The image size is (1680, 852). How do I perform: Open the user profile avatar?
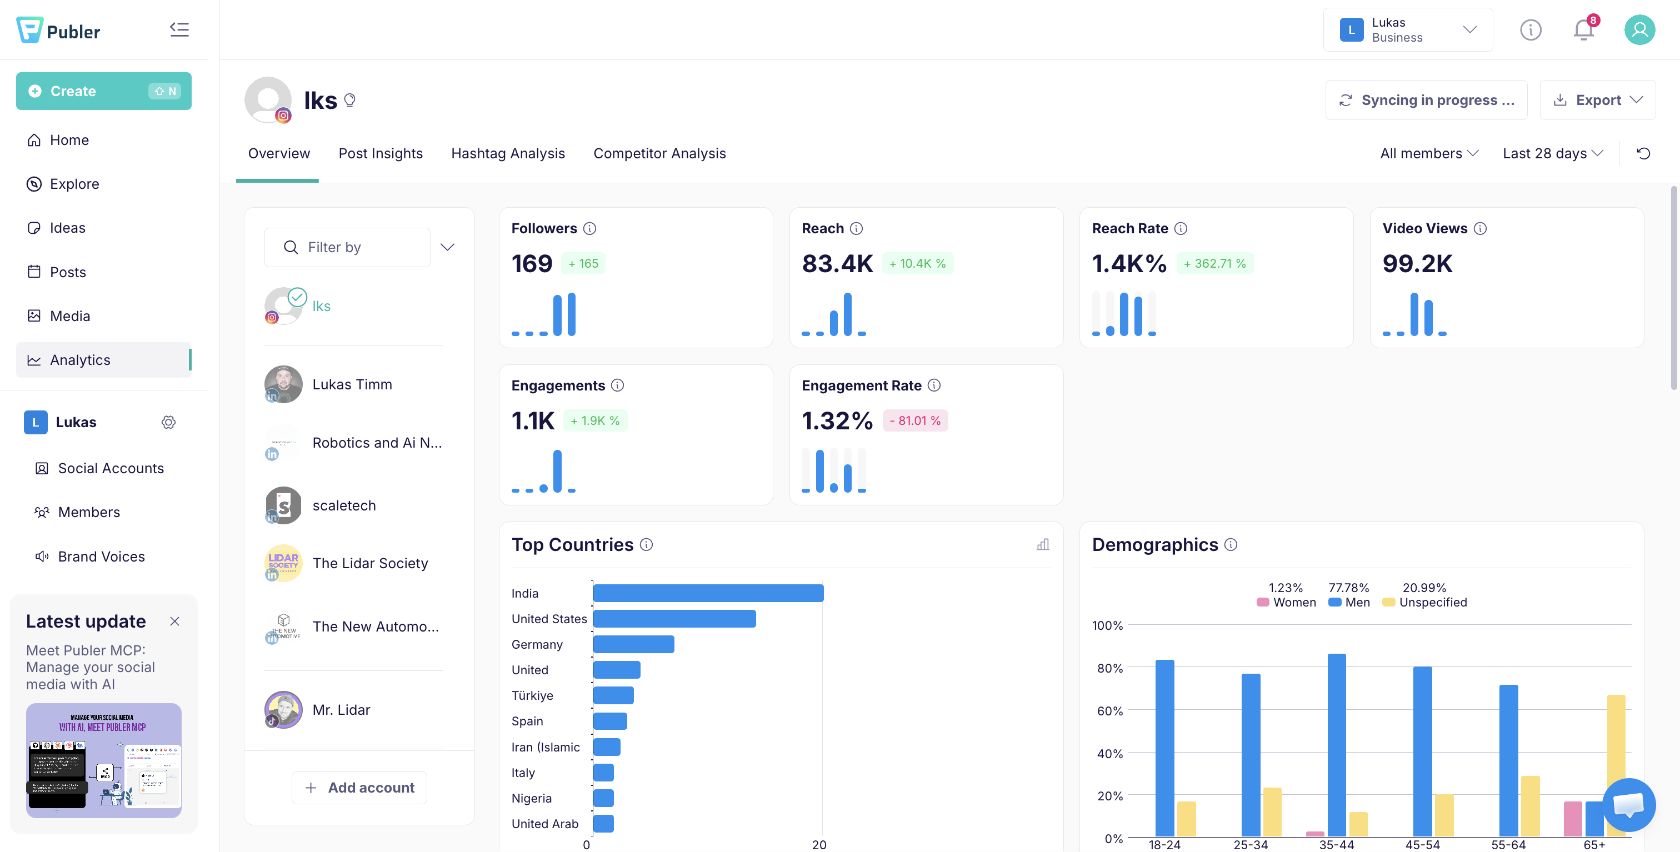coord(1640,30)
